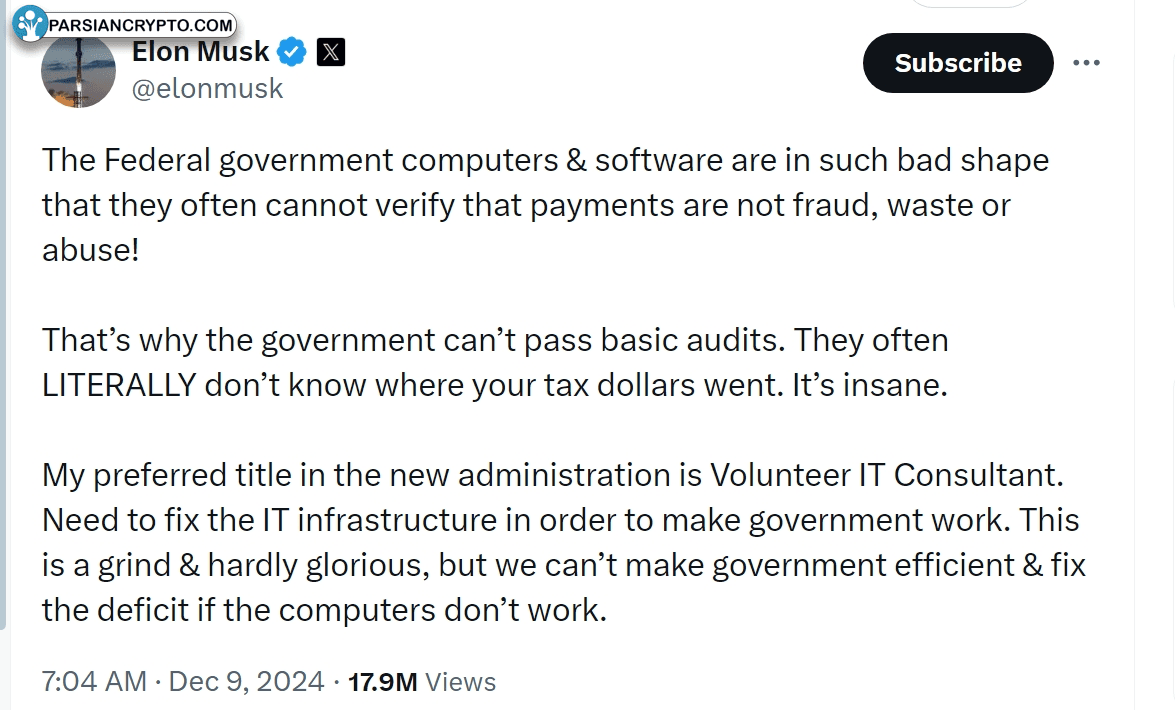Screen dimensions: 1175x710
Task: Open the three-dot more options menu
Action: coord(1087,63)
